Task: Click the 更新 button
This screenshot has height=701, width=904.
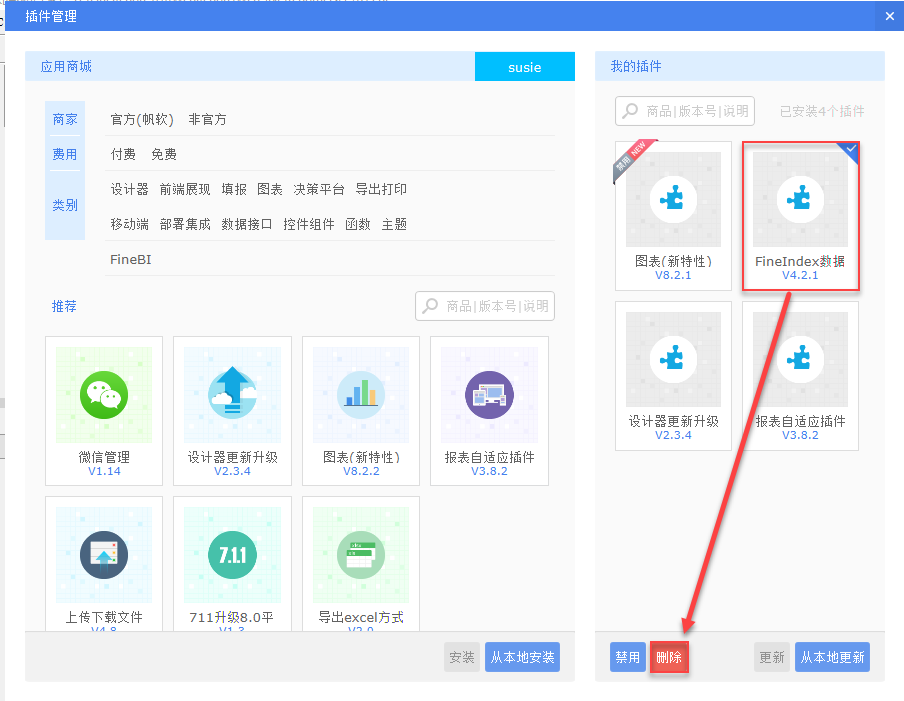Action: [772, 657]
